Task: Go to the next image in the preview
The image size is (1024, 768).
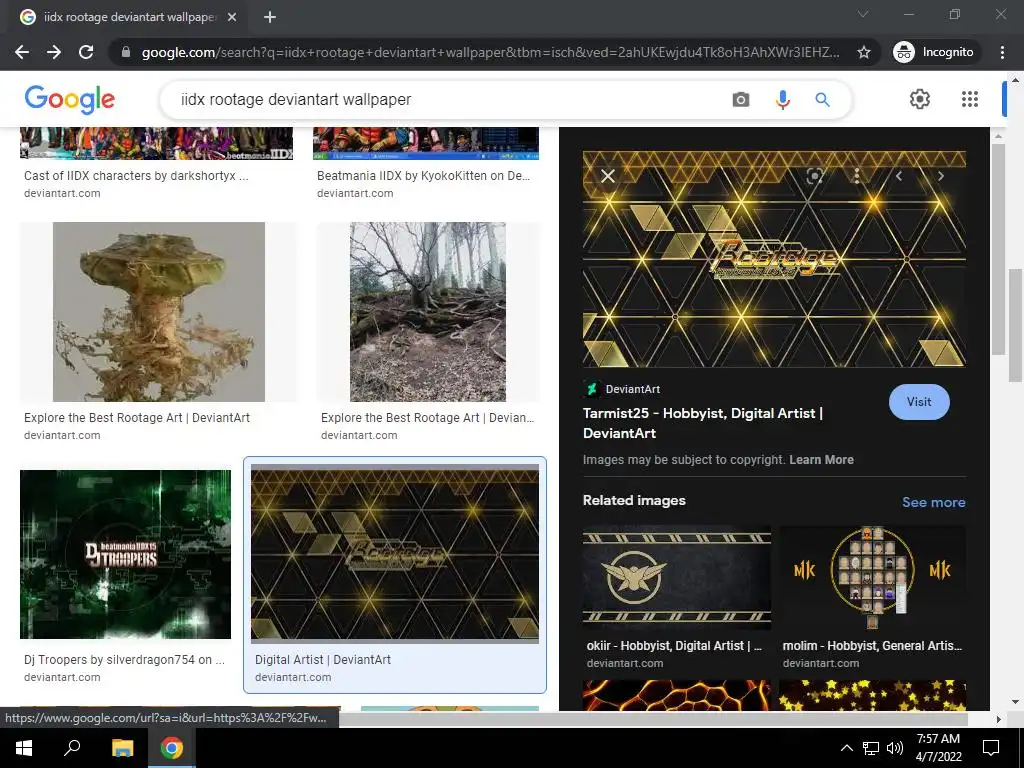Action: [x=940, y=176]
